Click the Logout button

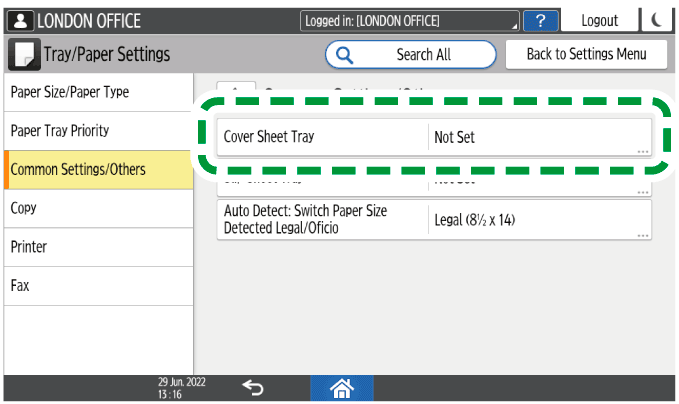[599, 20]
